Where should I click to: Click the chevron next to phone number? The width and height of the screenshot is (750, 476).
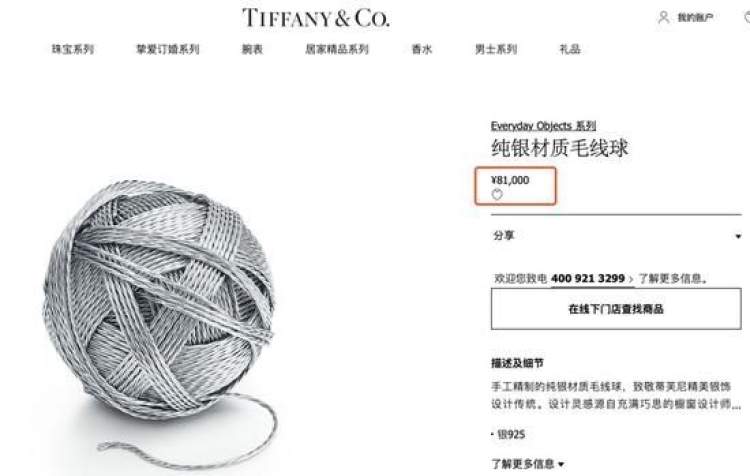pos(631,279)
